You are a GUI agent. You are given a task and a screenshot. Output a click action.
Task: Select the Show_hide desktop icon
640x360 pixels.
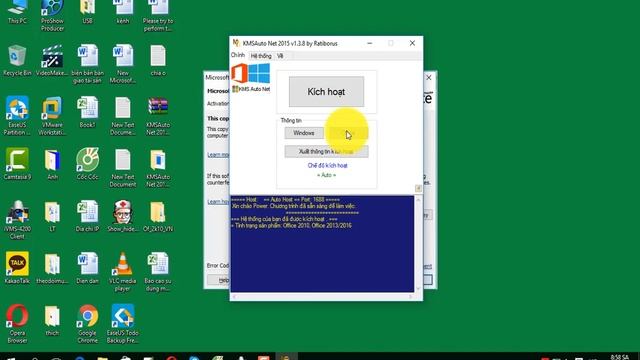click(x=122, y=216)
